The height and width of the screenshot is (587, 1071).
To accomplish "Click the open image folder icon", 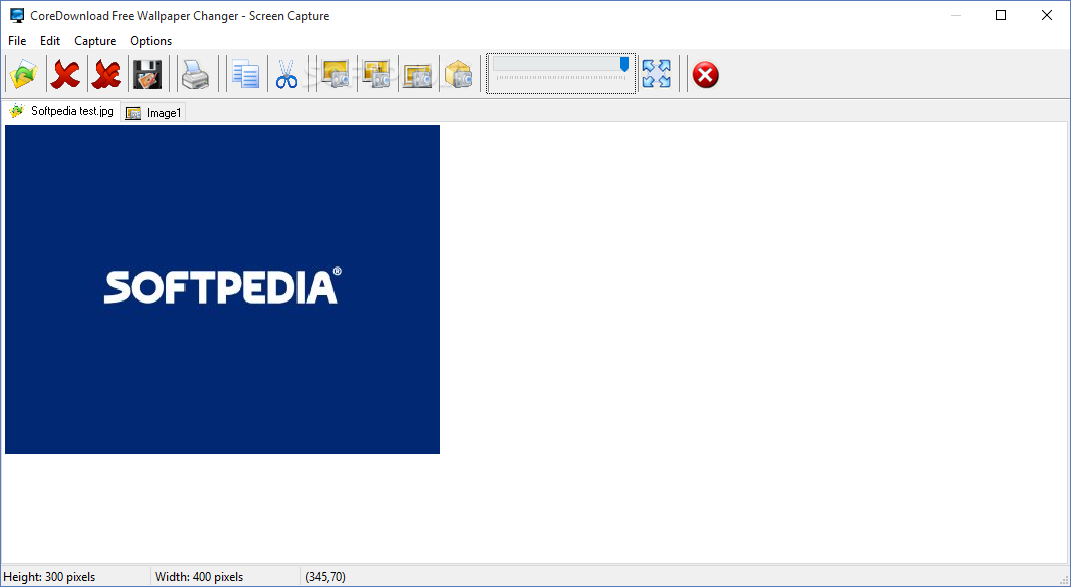I will [x=24, y=74].
